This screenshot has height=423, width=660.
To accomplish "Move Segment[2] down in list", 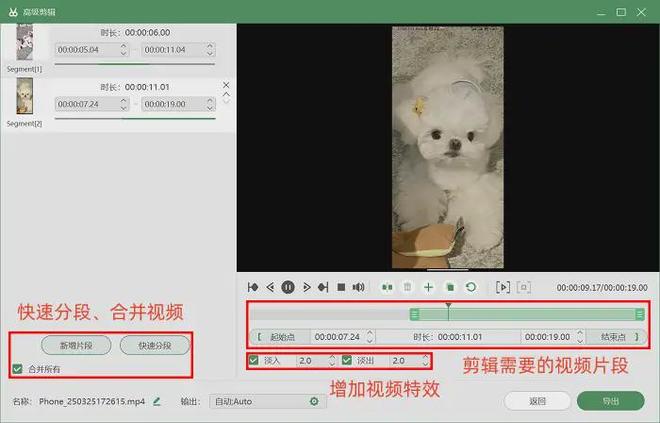I will click(x=226, y=102).
